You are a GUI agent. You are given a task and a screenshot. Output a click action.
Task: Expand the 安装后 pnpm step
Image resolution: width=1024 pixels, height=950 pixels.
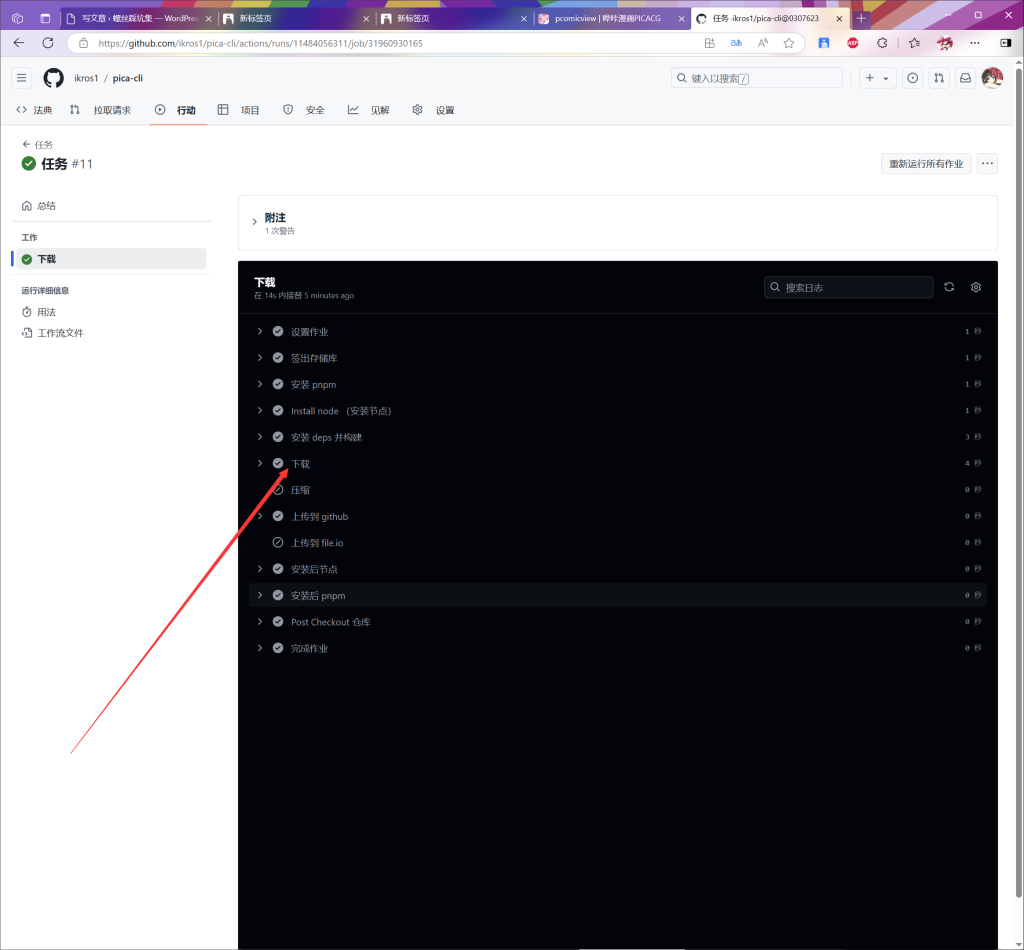[x=260, y=595]
